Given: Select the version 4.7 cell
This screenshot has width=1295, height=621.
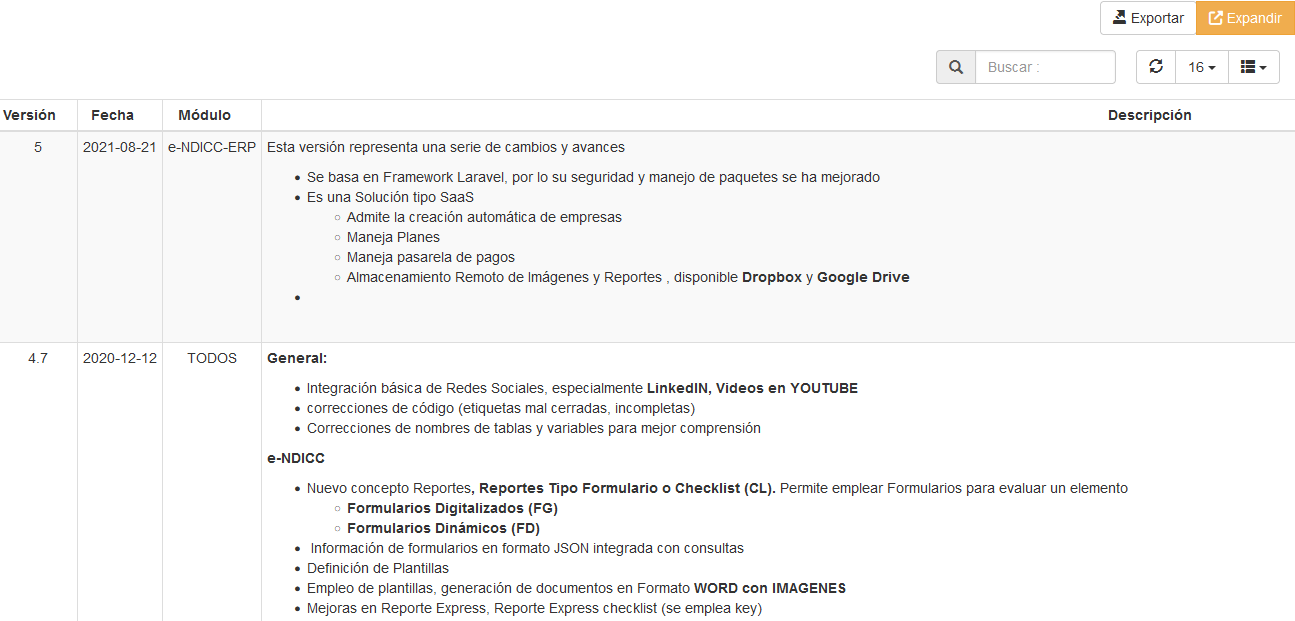Looking at the screenshot, I should coord(38,358).
